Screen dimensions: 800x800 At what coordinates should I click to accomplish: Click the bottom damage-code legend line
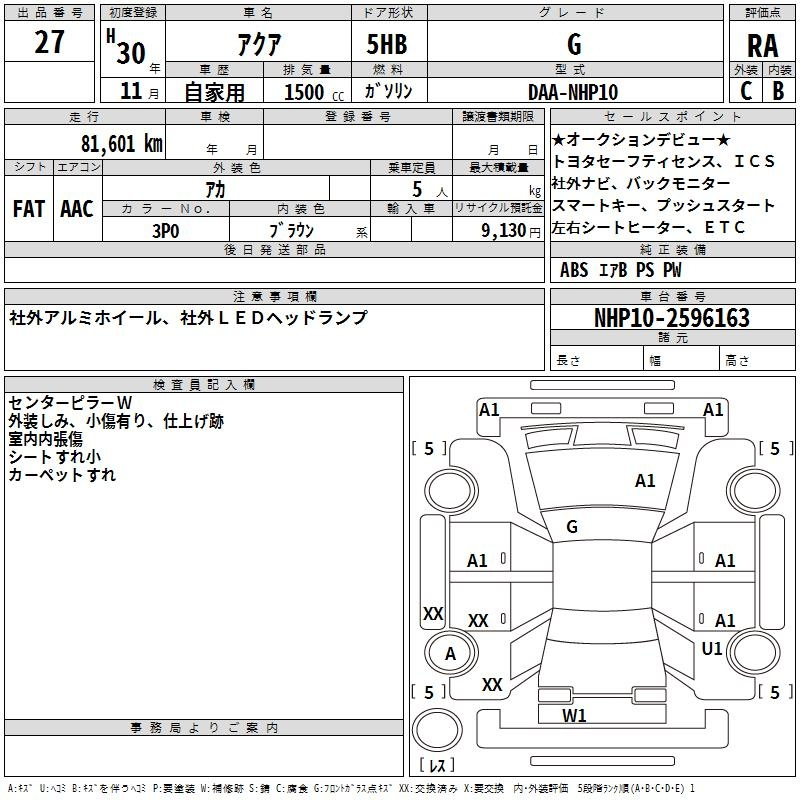[351, 788]
